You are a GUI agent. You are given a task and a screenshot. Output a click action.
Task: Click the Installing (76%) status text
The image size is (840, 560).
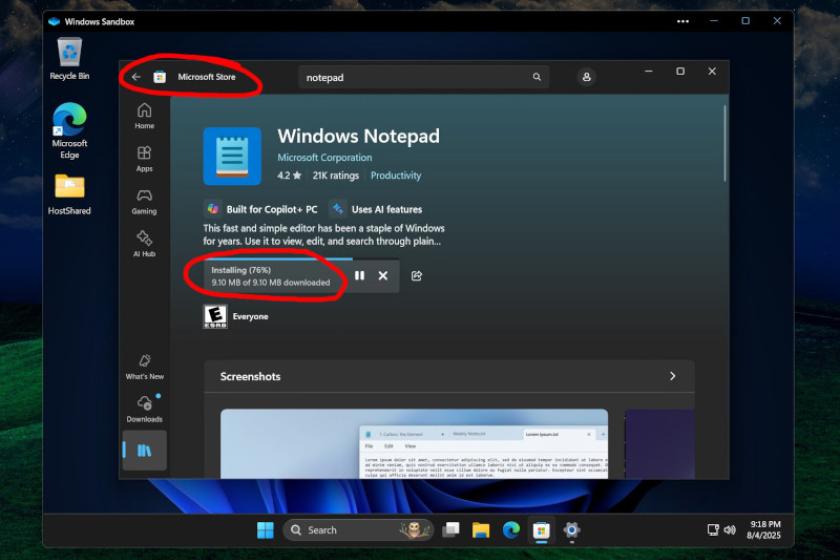(x=241, y=270)
